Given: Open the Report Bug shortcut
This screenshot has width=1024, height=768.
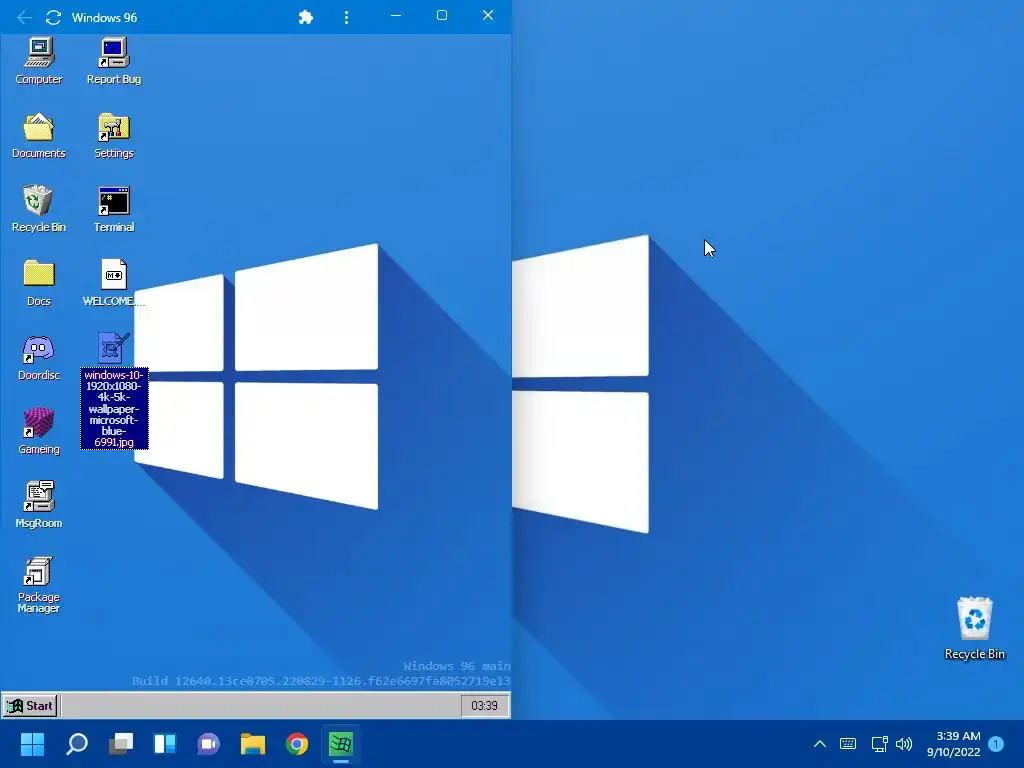Looking at the screenshot, I should pos(114,61).
